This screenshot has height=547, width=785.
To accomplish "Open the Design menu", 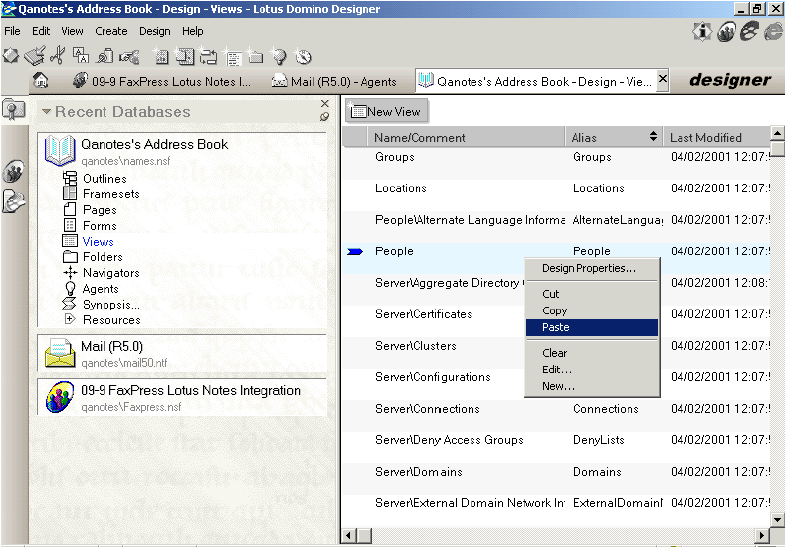I will pos(155,31).
